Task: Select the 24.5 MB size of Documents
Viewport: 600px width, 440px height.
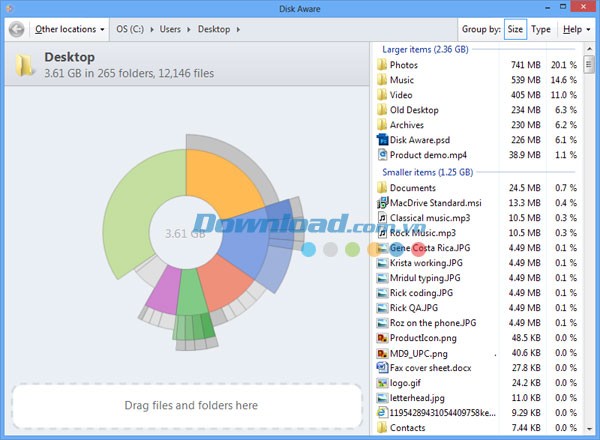Action: pos(525,187)
